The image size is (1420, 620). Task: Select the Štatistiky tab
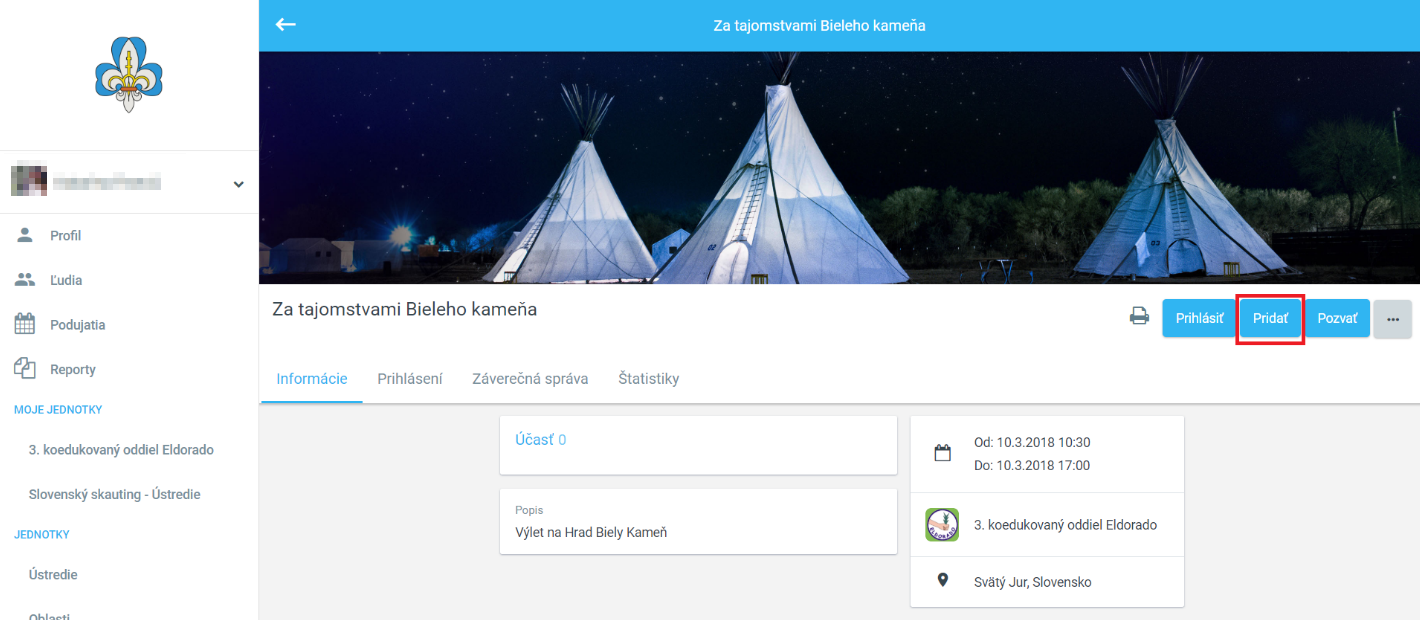(649, 379)
